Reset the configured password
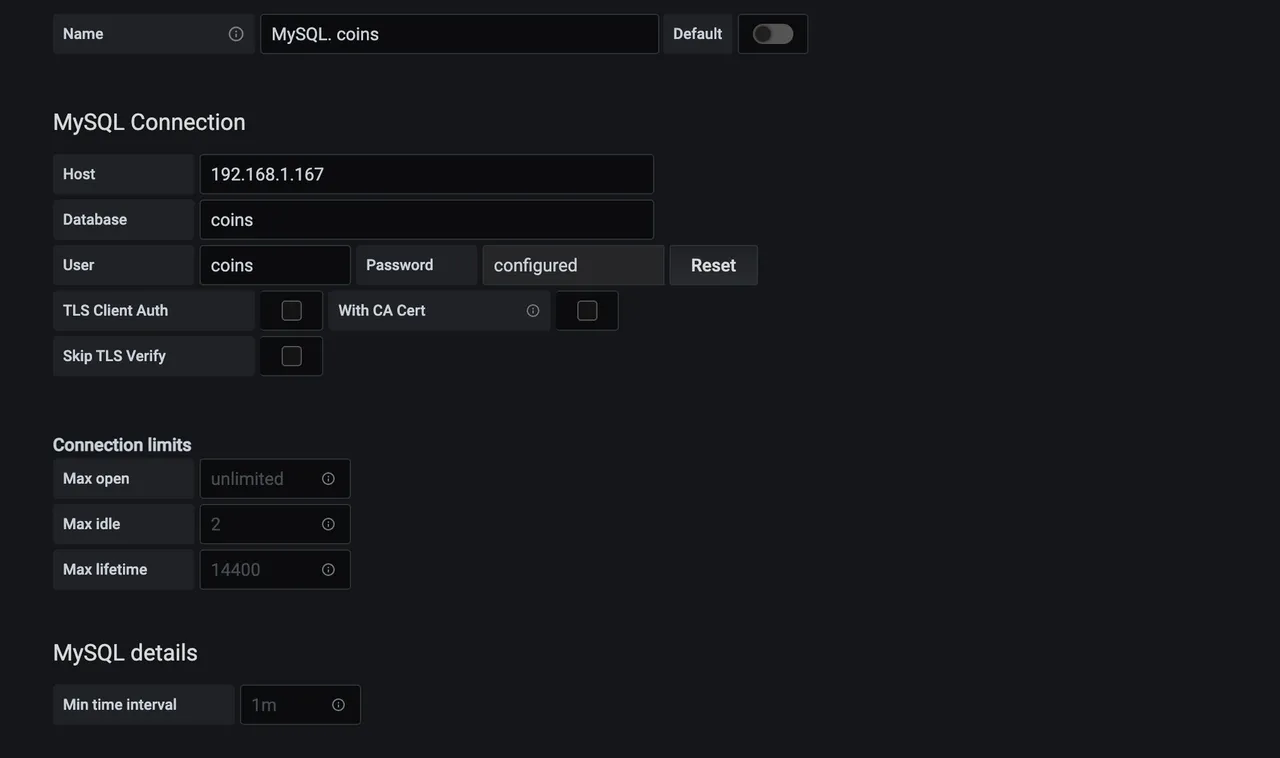The image size is (1280, 758). (713, 265)
